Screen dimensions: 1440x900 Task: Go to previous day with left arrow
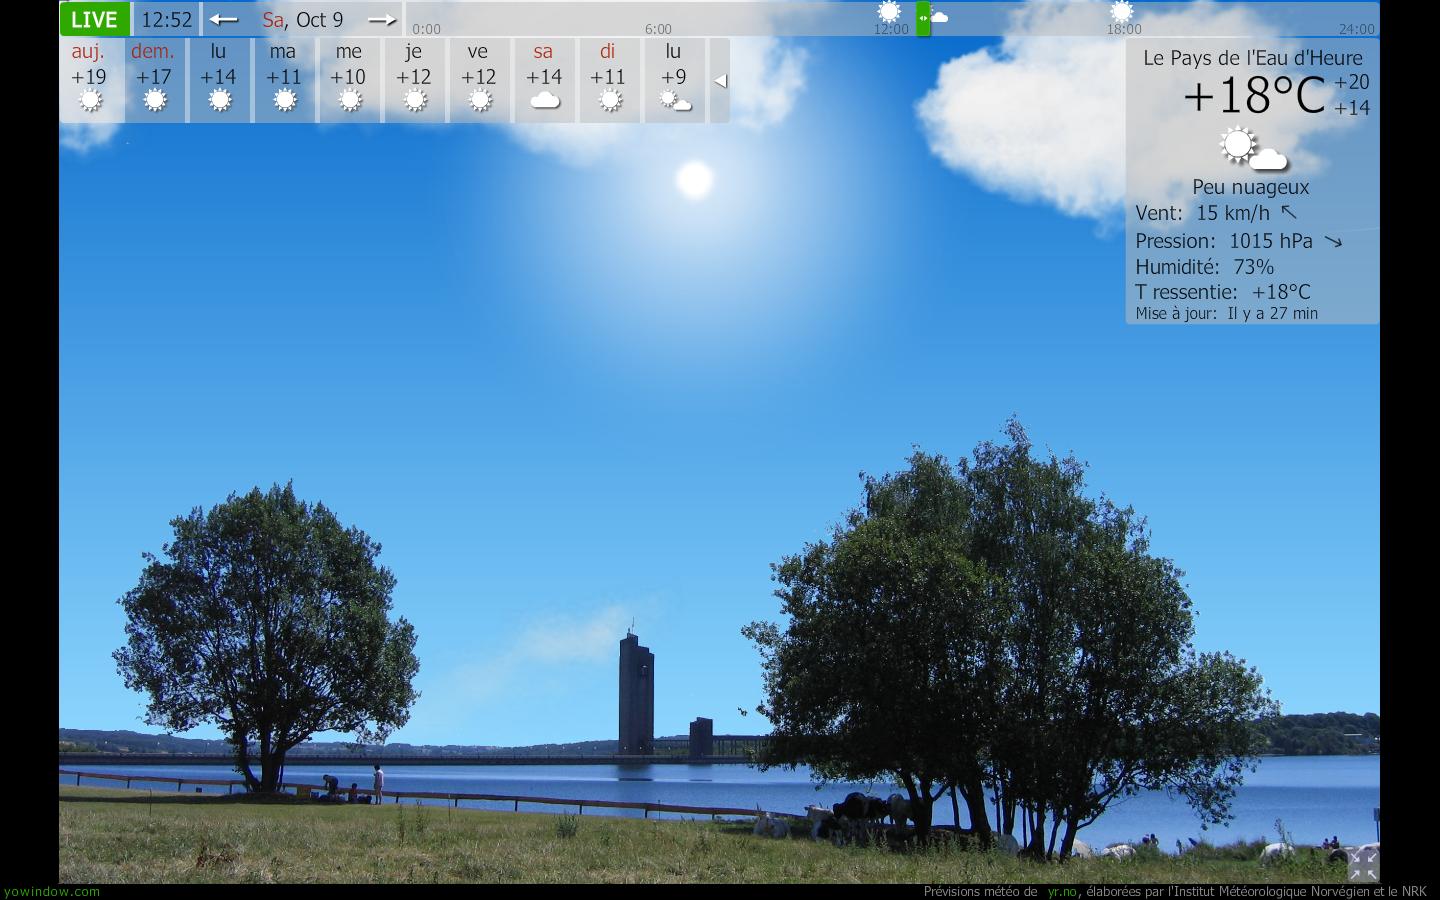click(x=224, y=20)
